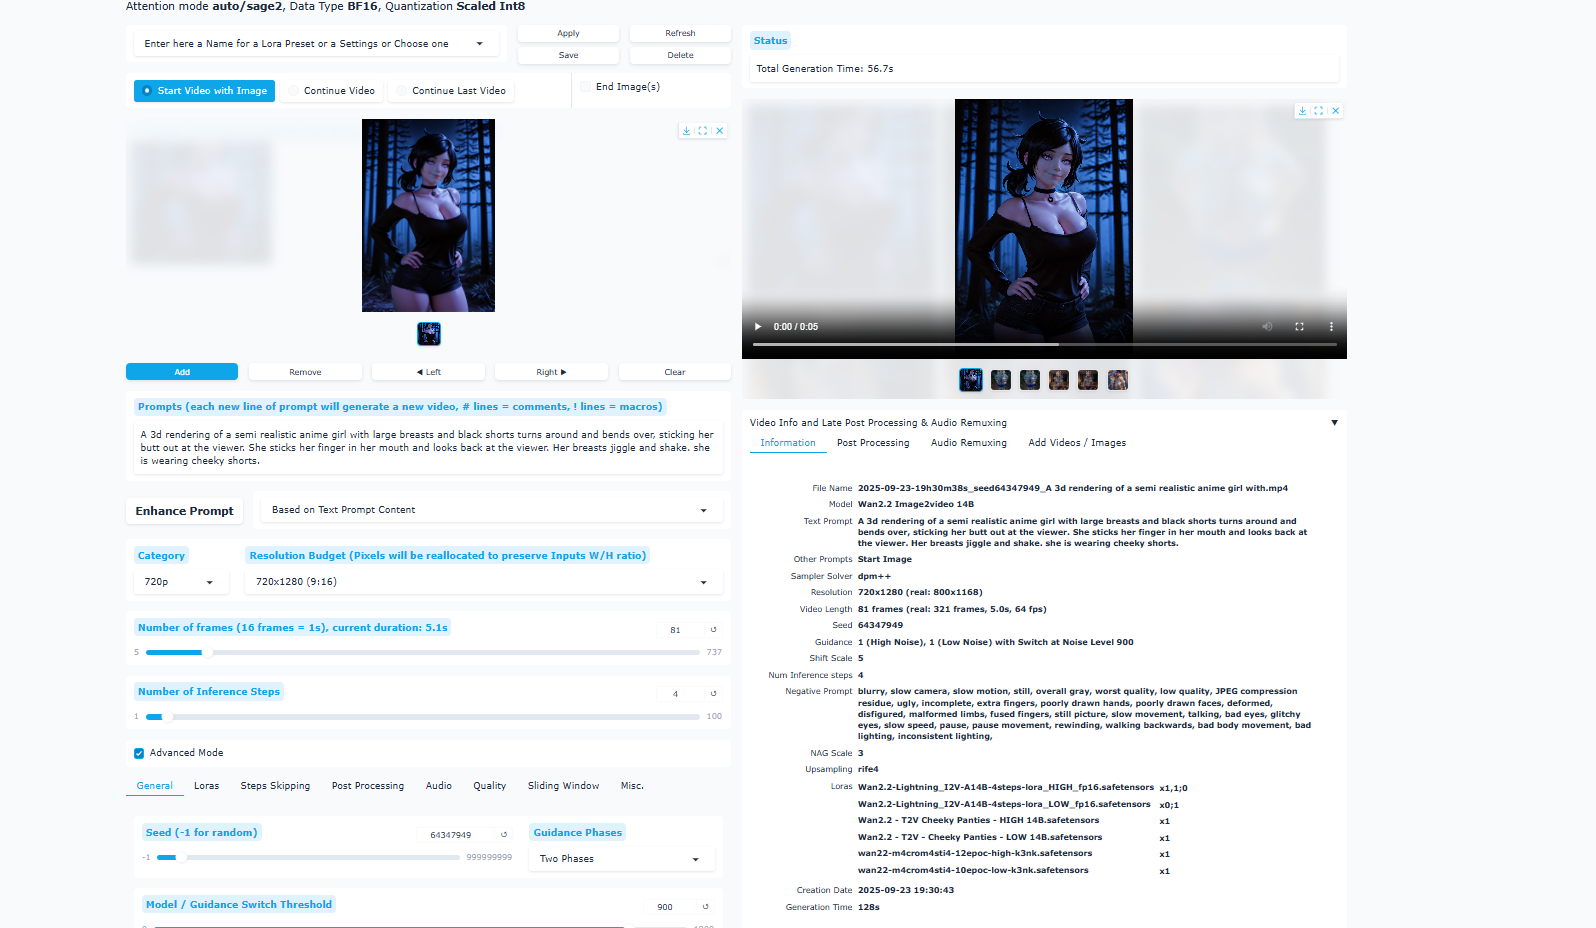Select the second output video thumbnail
This screenshot has width=1596, height=928.
click(x=1001, y=380)
